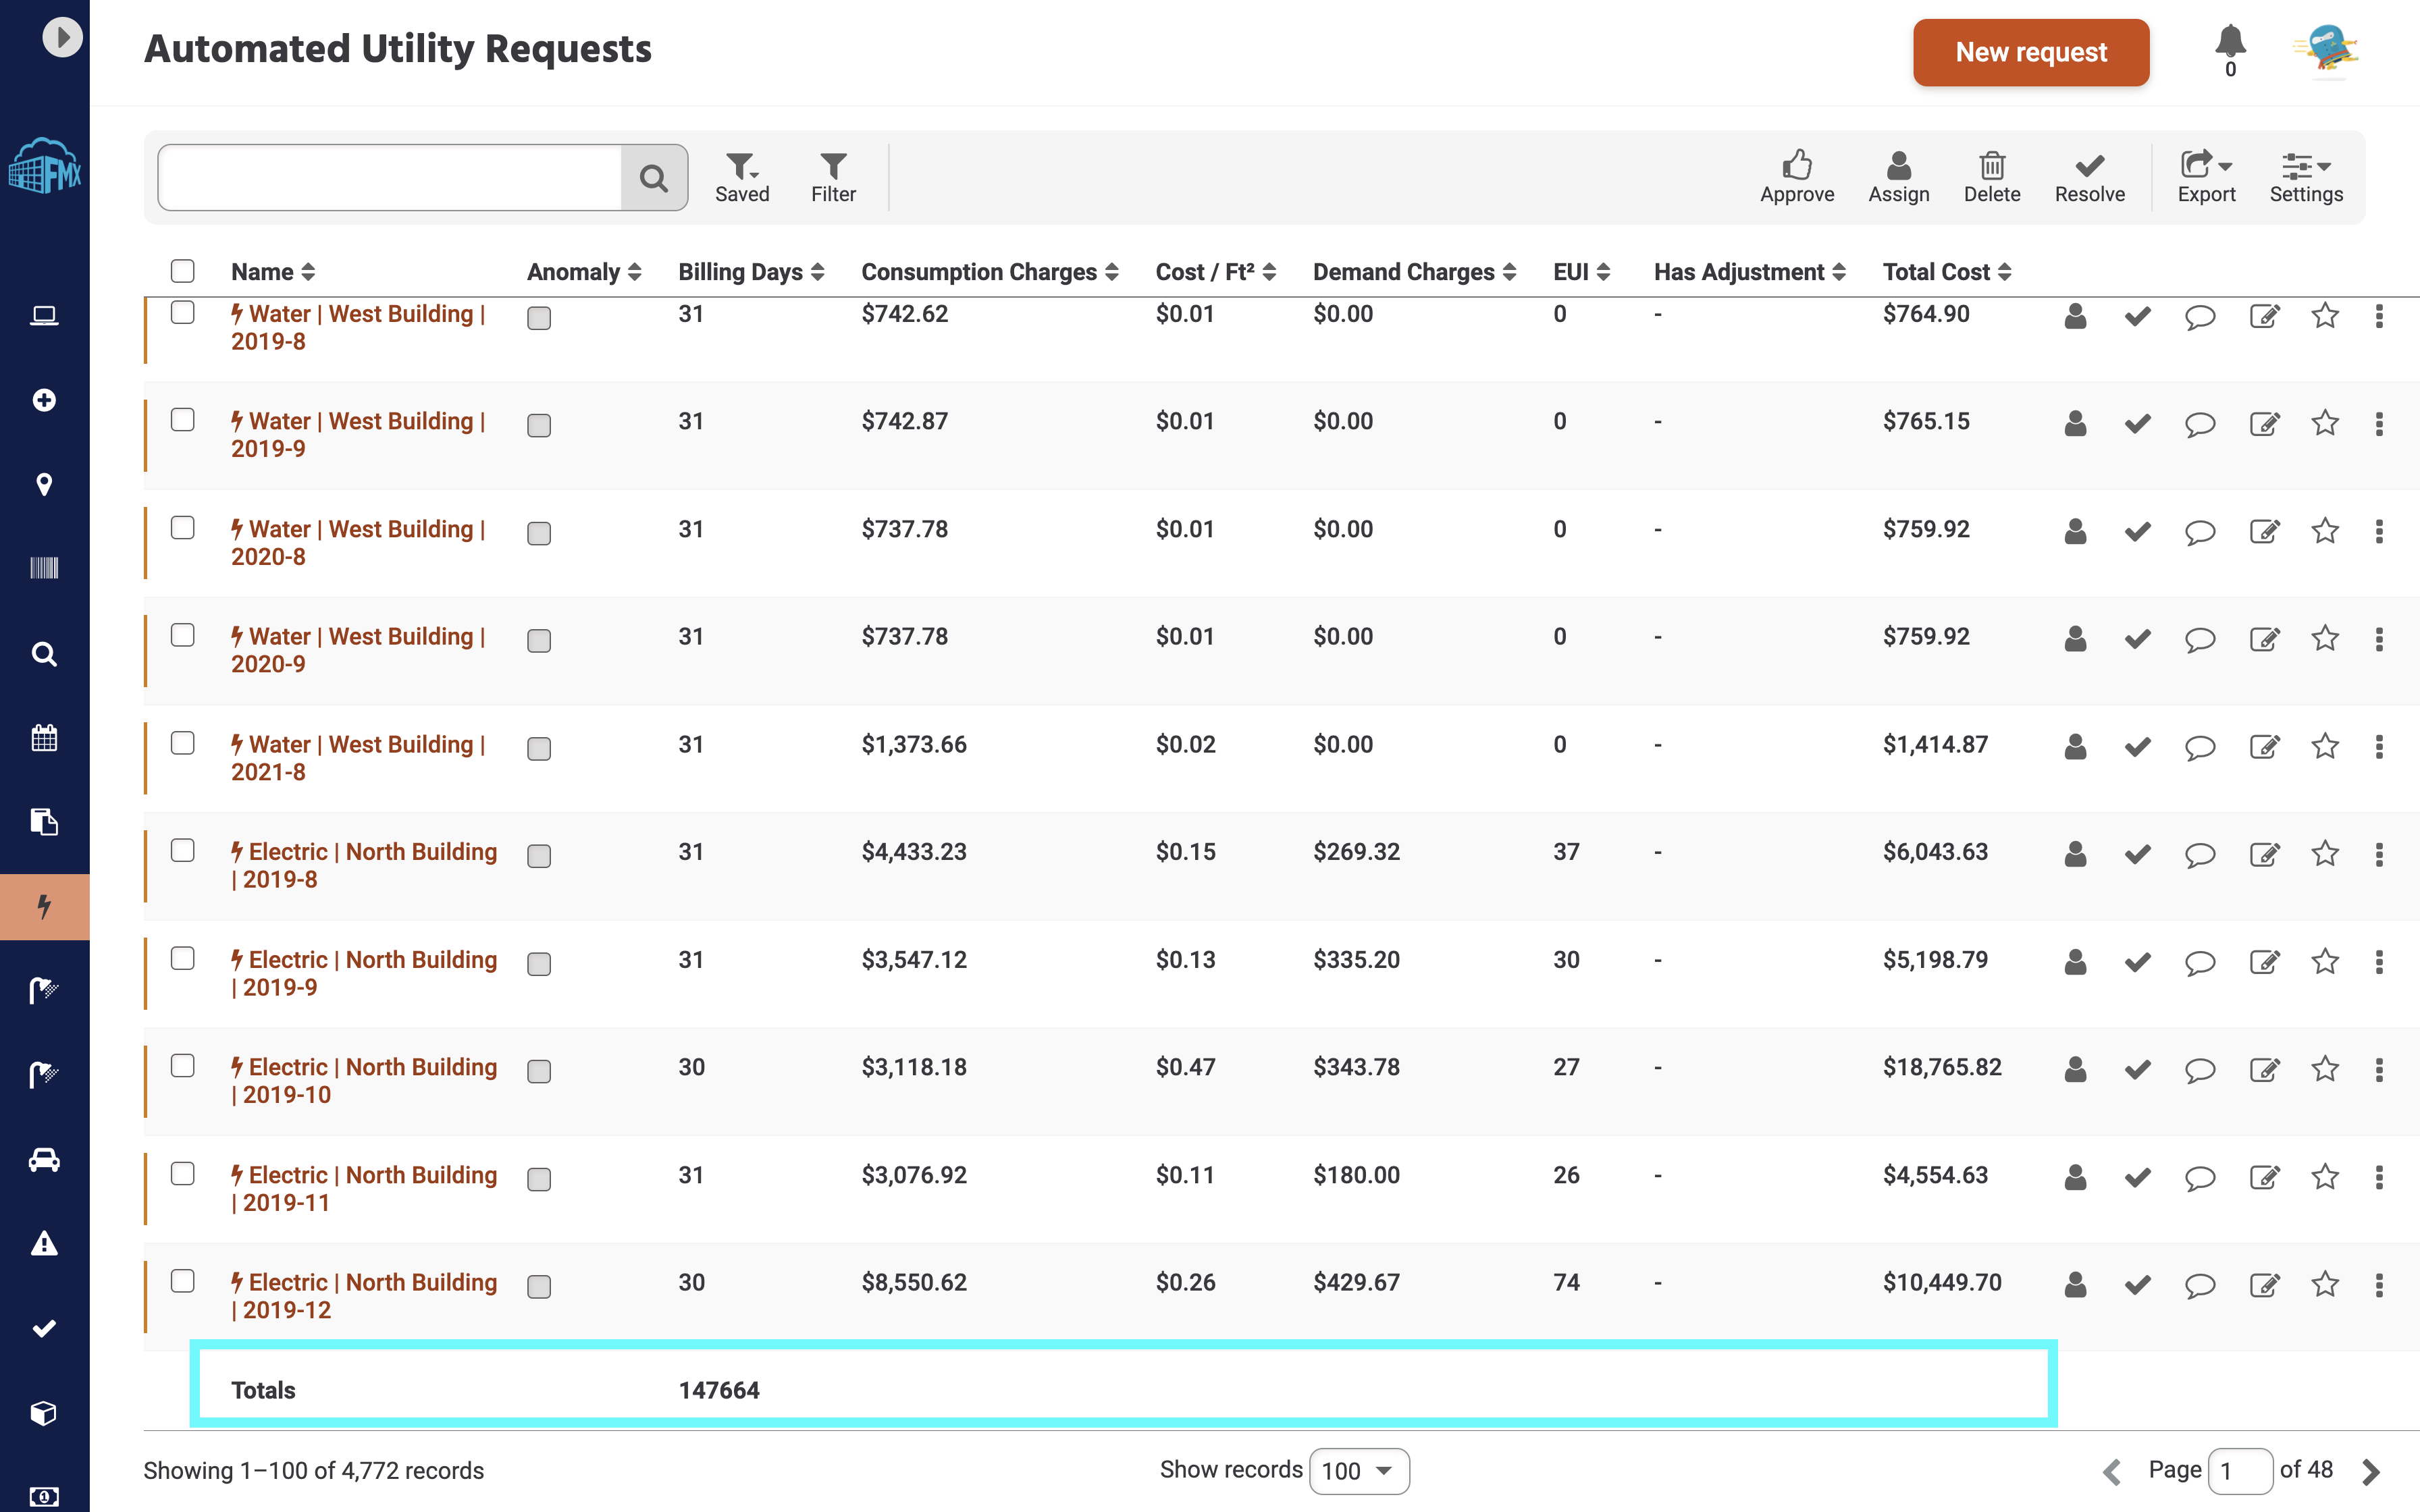Go to the next page arrow
Viewport: 2420px width, 1512px height.
2370,1471
